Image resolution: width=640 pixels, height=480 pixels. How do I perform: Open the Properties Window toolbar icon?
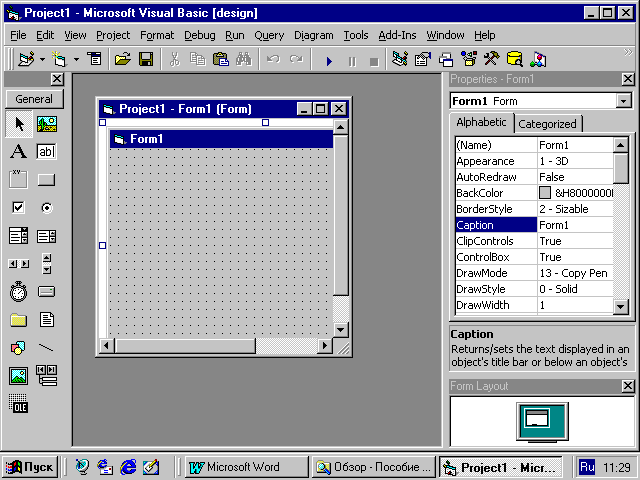coord(422,60)
